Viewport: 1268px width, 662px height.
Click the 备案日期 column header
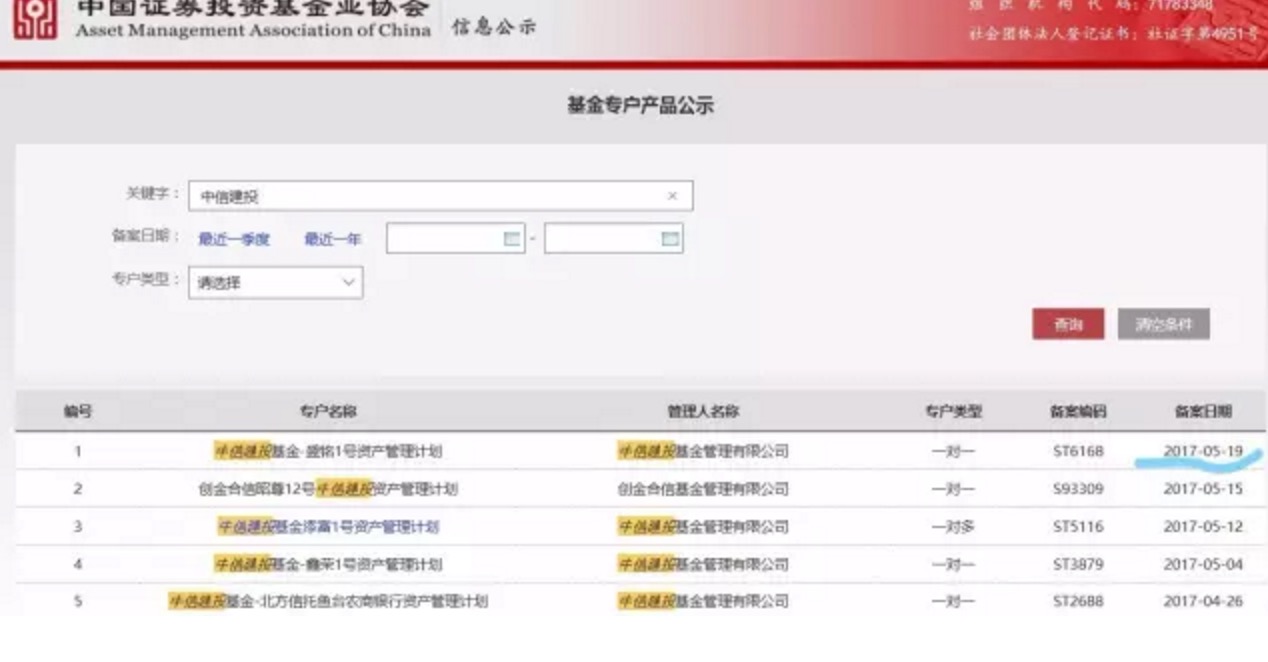tap(1203, 411)
